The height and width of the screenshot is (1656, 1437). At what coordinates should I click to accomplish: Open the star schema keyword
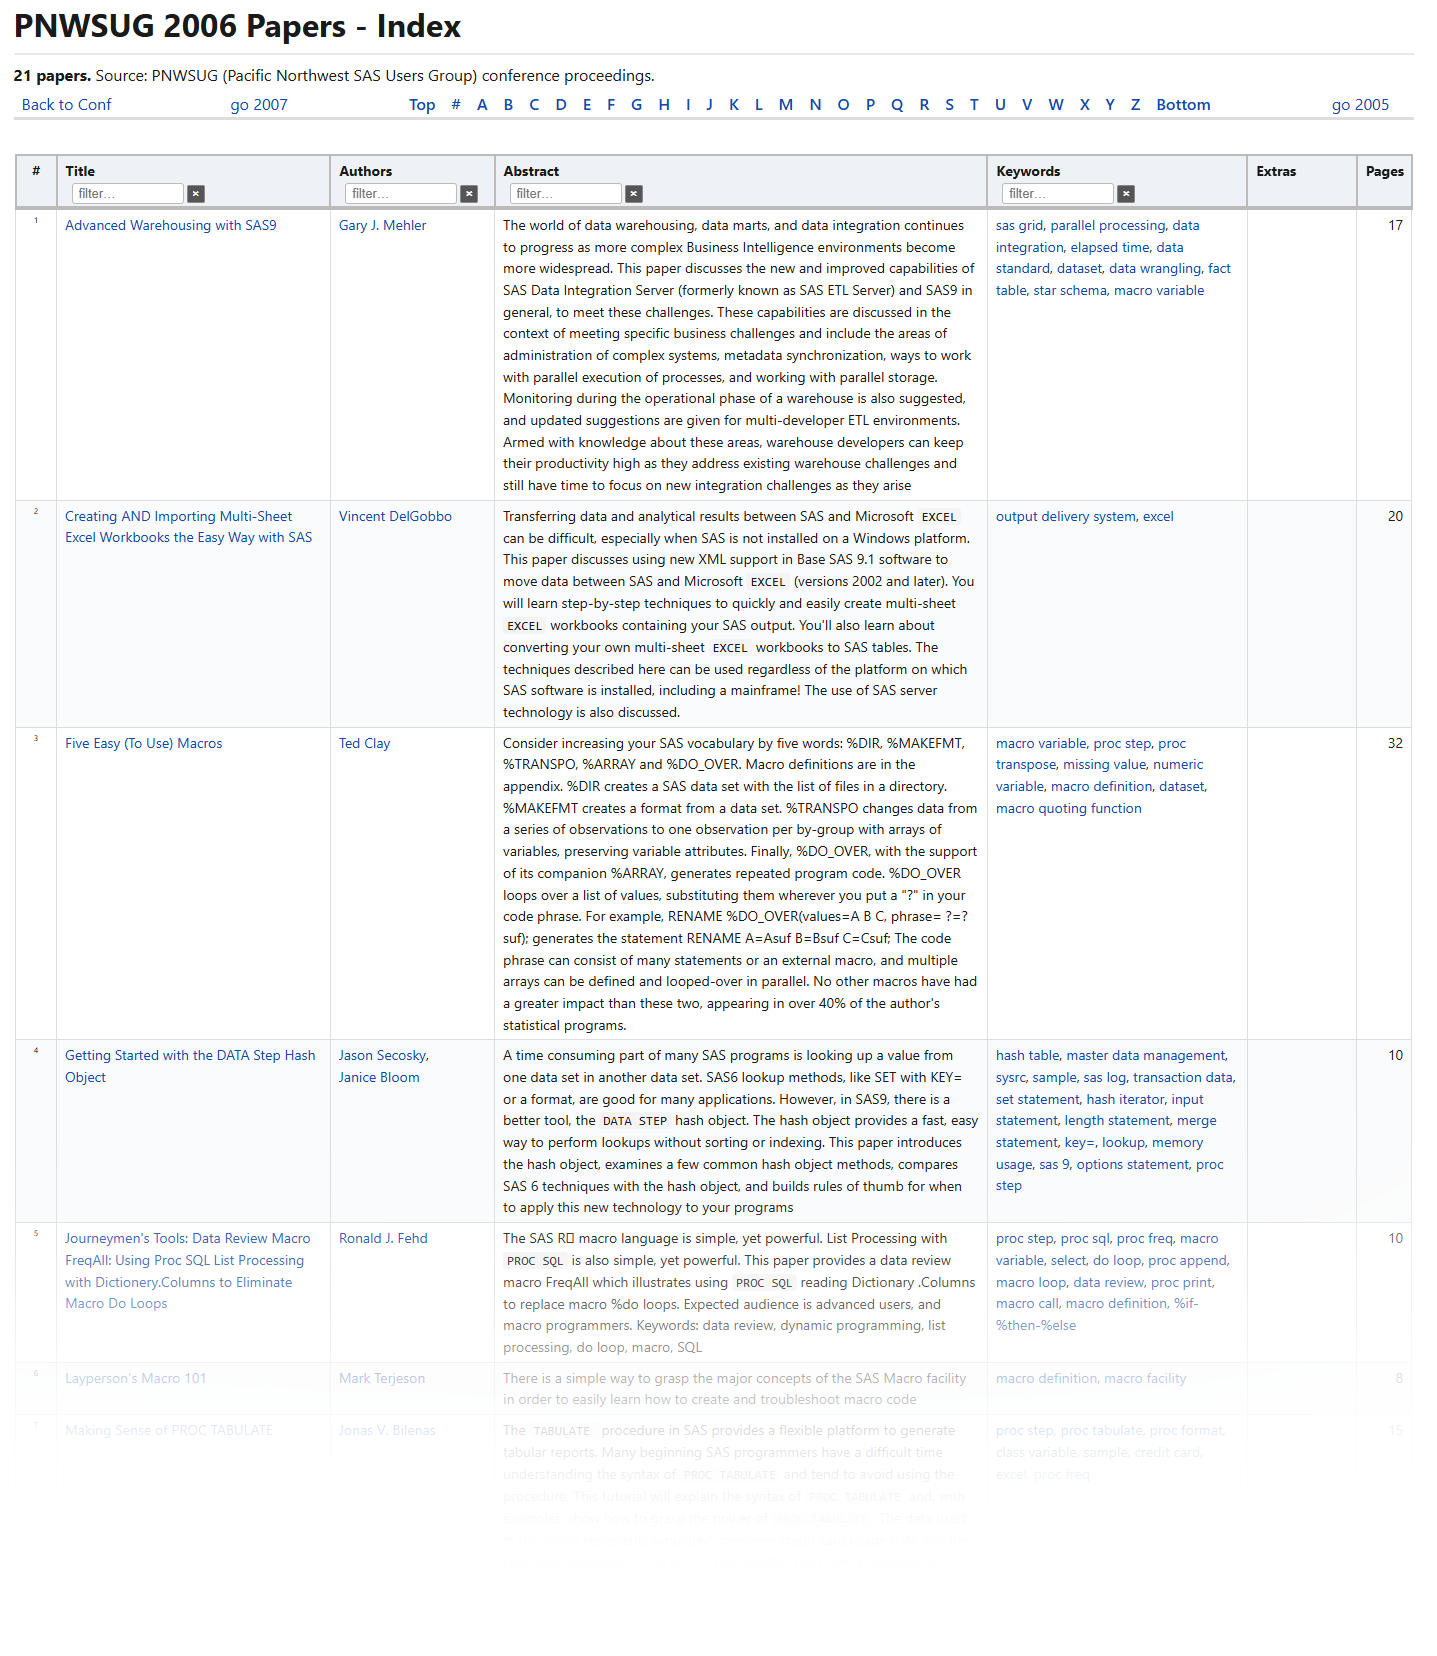[1070, 291]
